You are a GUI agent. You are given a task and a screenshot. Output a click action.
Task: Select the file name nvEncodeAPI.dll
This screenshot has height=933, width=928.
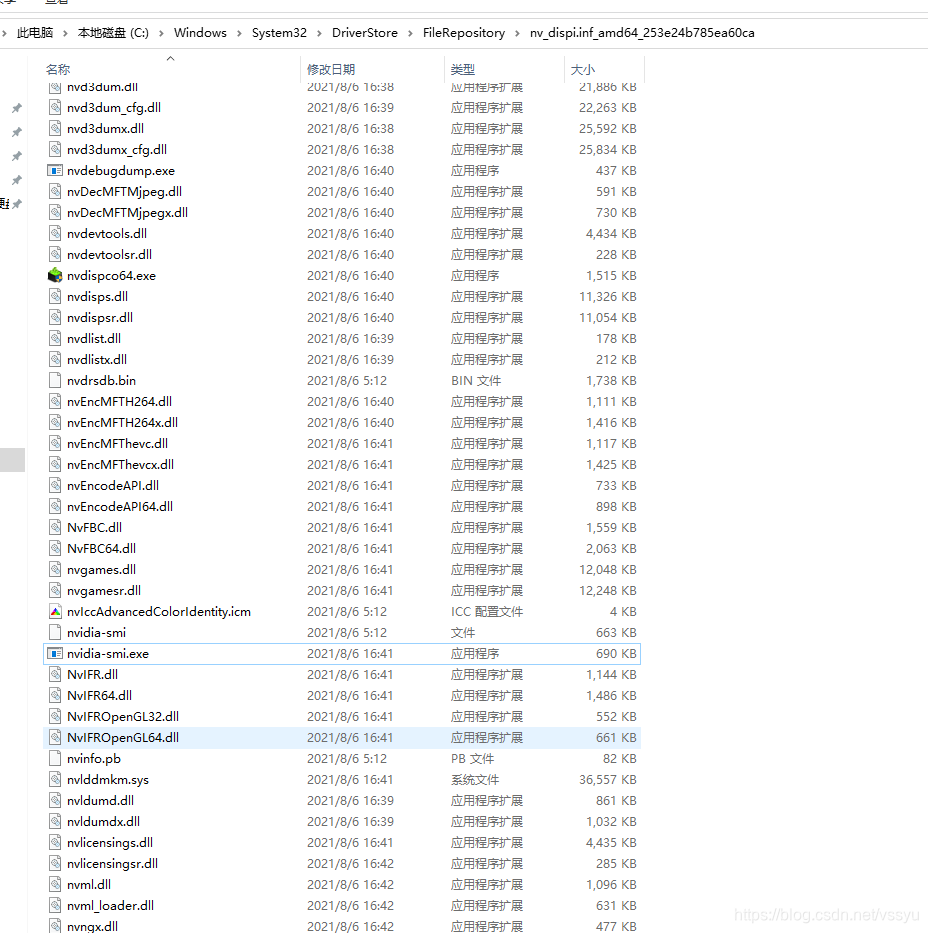(113, 486)
